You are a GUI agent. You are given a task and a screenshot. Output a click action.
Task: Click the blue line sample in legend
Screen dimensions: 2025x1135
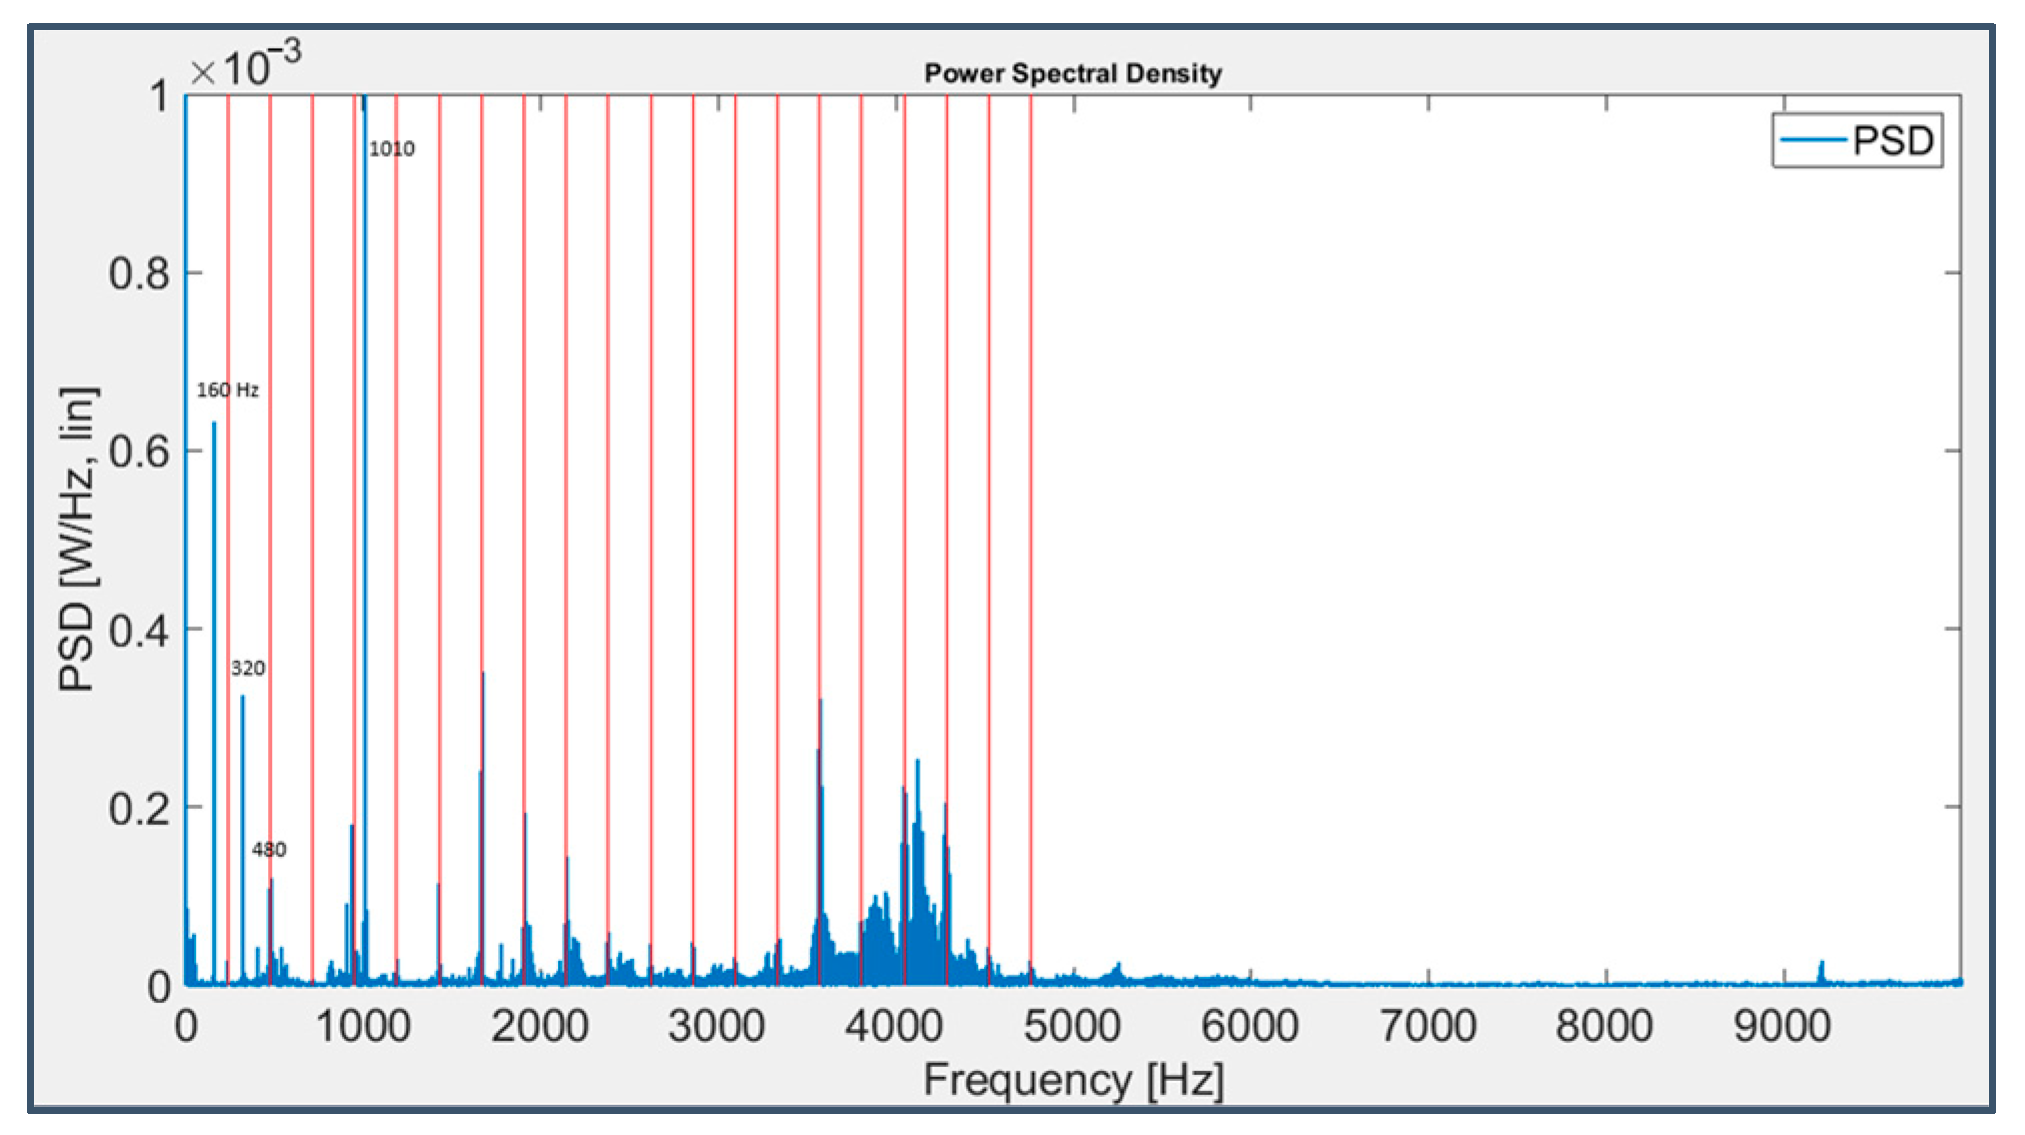tap(1813, 140)
